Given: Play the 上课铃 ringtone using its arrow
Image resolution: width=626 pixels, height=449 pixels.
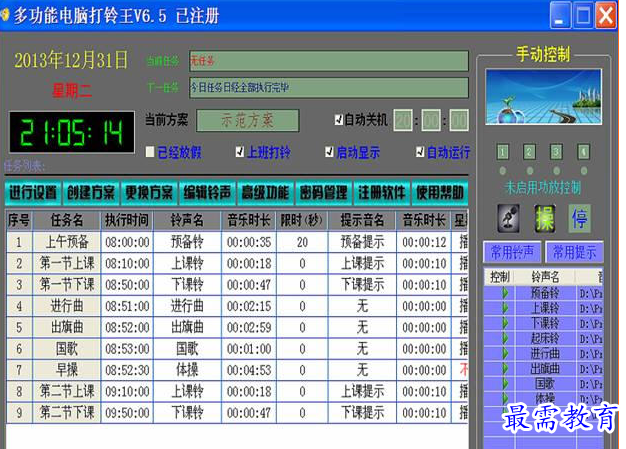Looking at the screenshot, I should [x=505, y=308].
